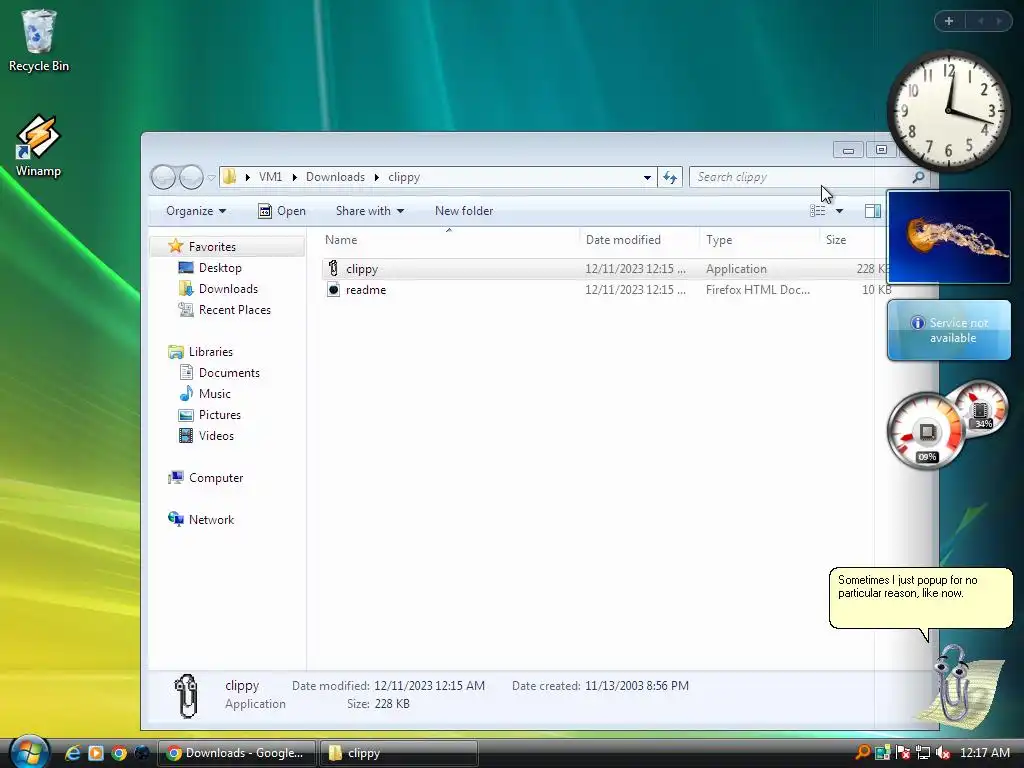Click the search magnifier icon
Image resolution: width=1024 pixels, height=768 pixels.
click(918, 177)
